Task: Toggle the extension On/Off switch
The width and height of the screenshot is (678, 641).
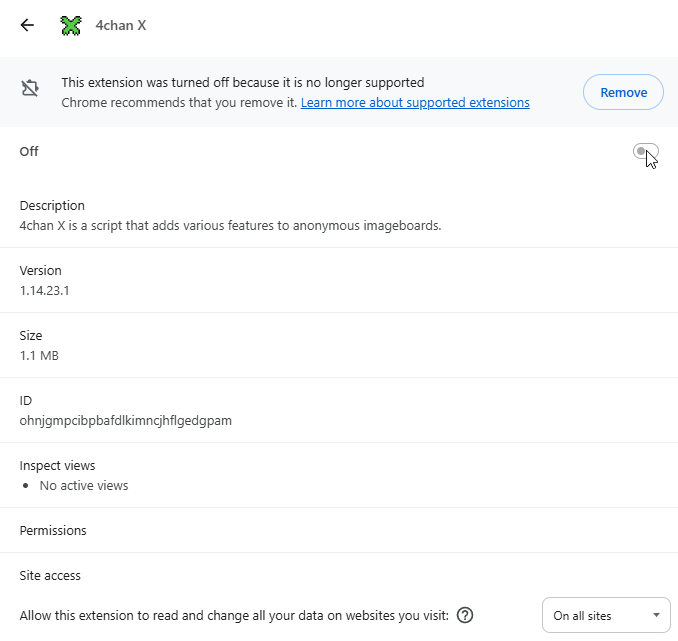Action: pyautogui.click(x=646, y=151)
